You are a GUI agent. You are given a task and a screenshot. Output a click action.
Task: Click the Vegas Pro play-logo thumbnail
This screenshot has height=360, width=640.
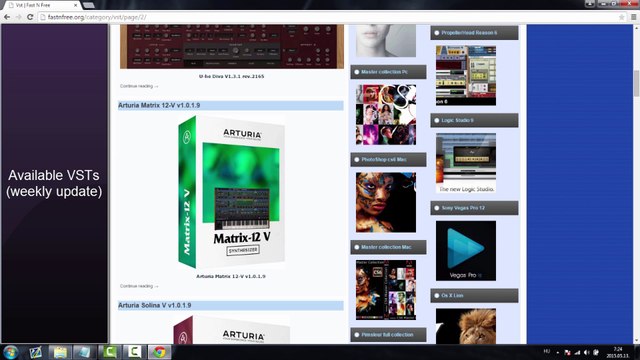(466, 251)
